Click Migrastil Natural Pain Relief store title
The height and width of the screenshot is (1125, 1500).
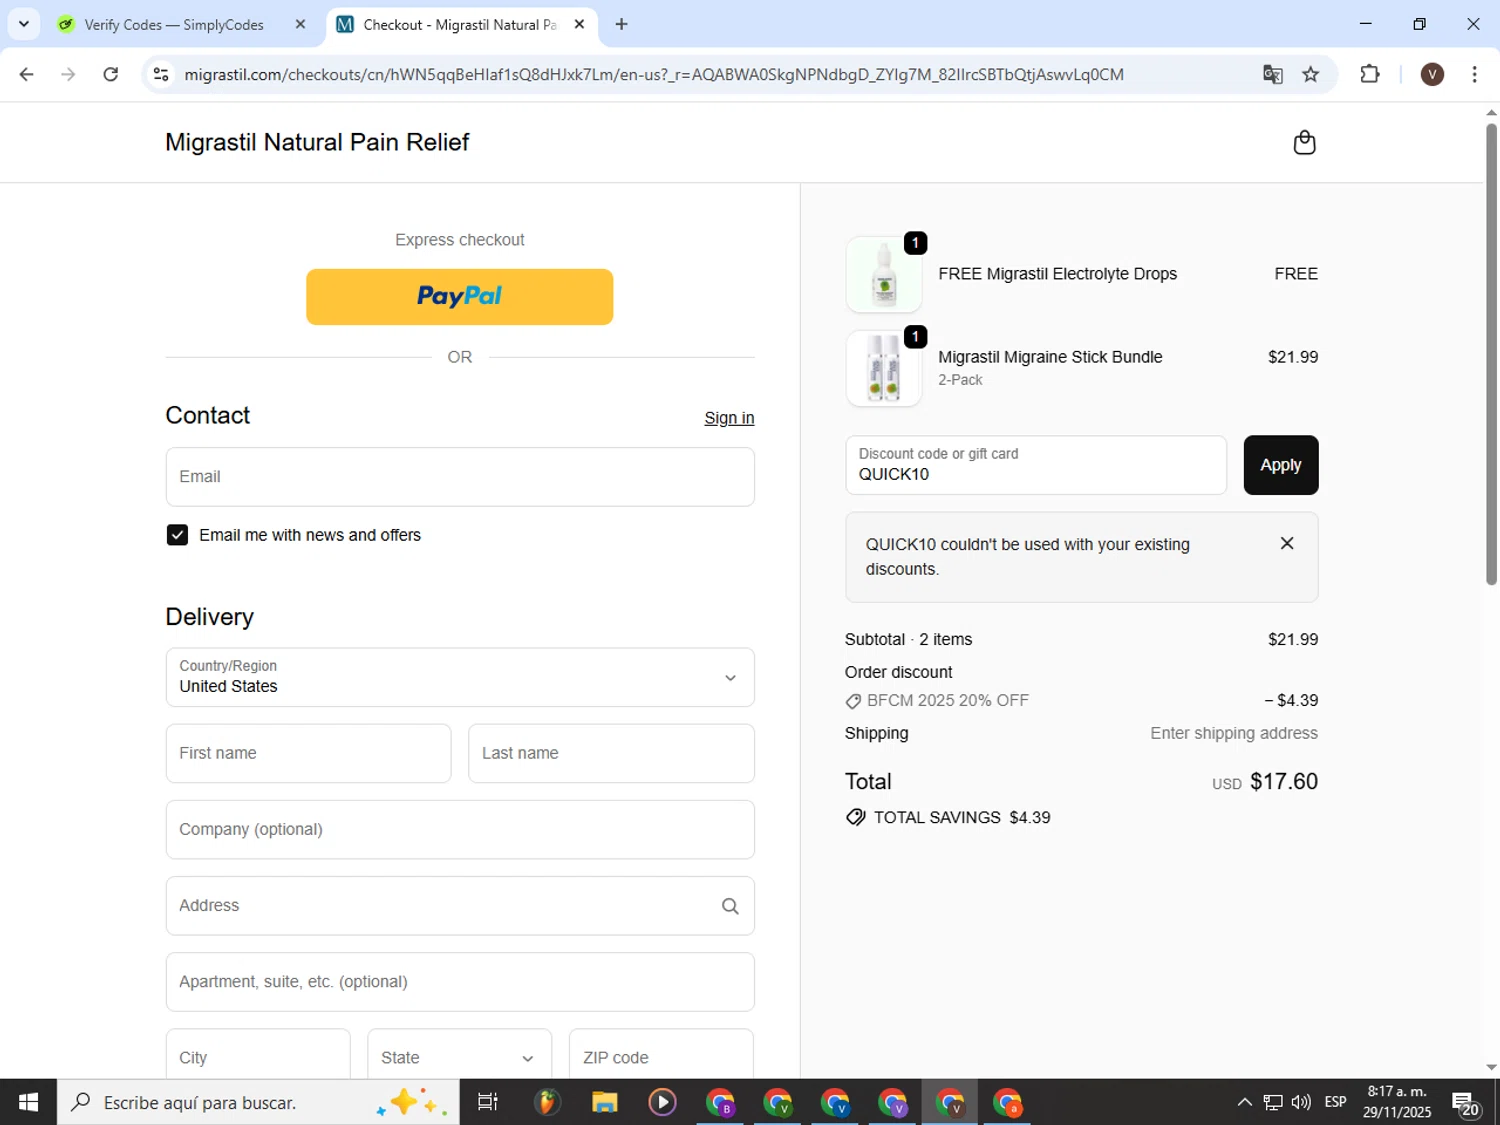click(x=317, y=142)
